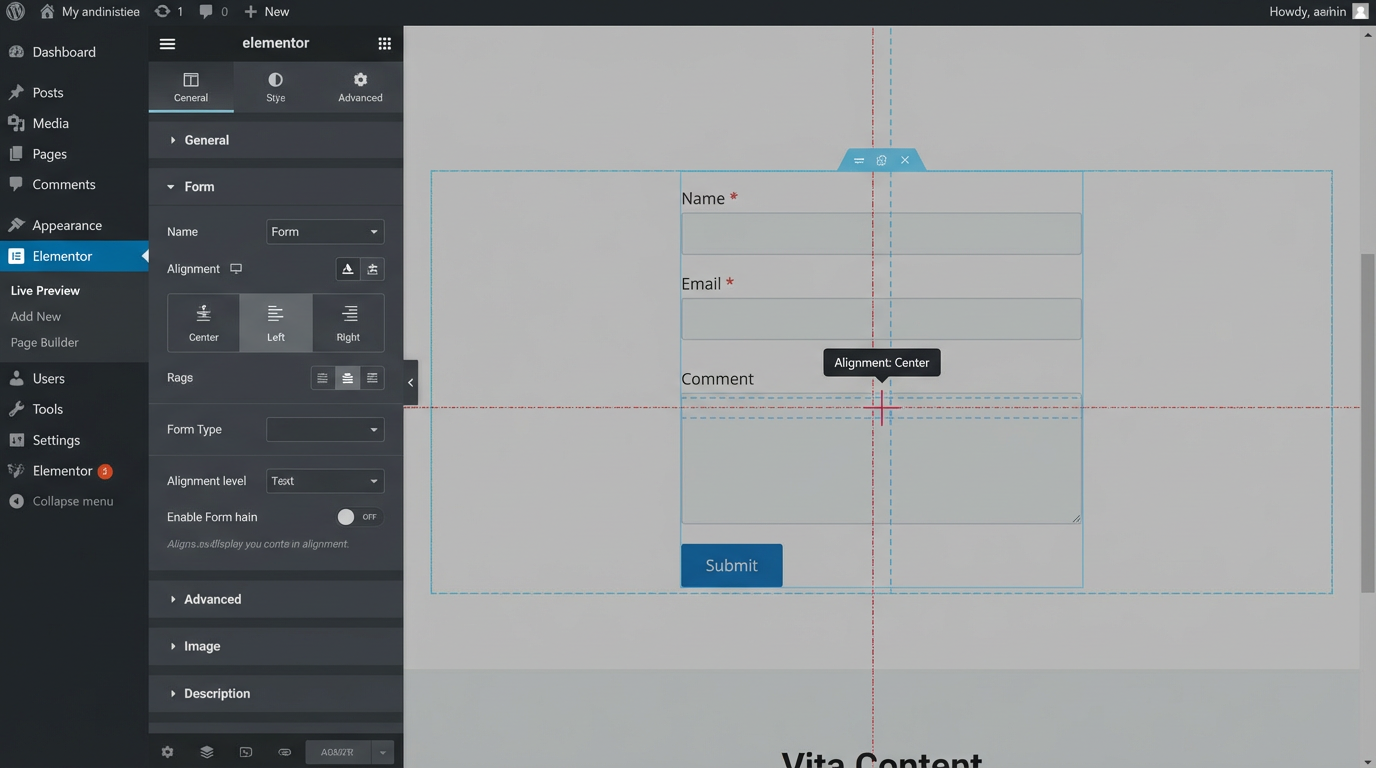Open the Alignment level dropdown showing Text

pos(324,481)
